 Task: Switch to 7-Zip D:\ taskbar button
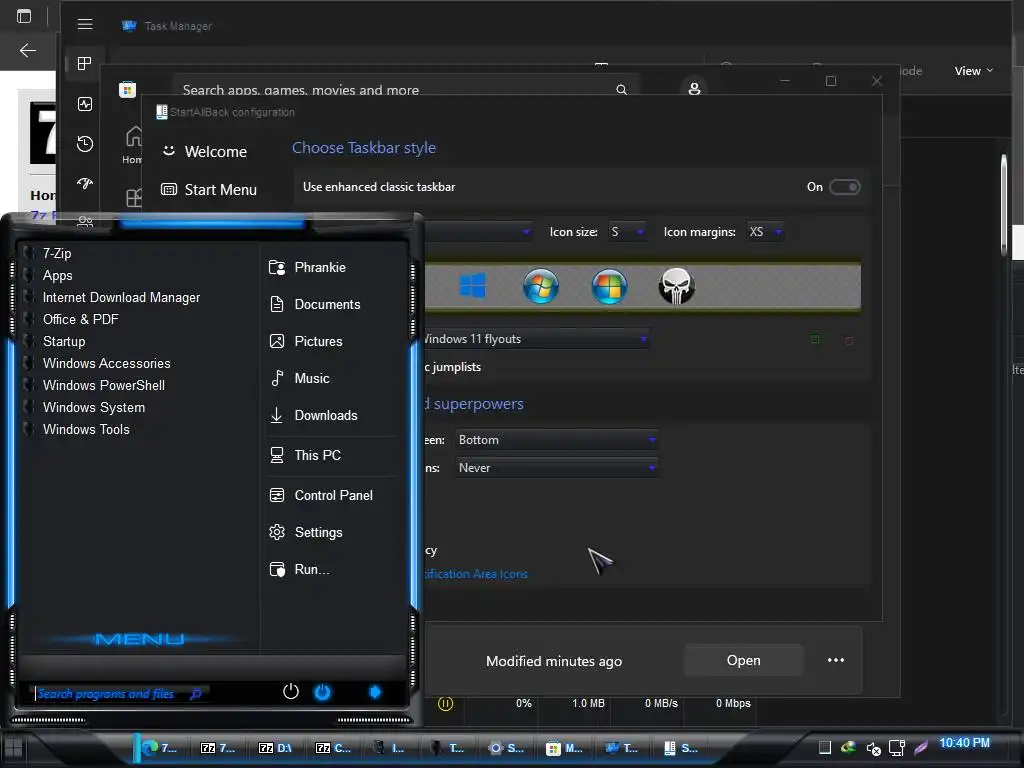275,748
